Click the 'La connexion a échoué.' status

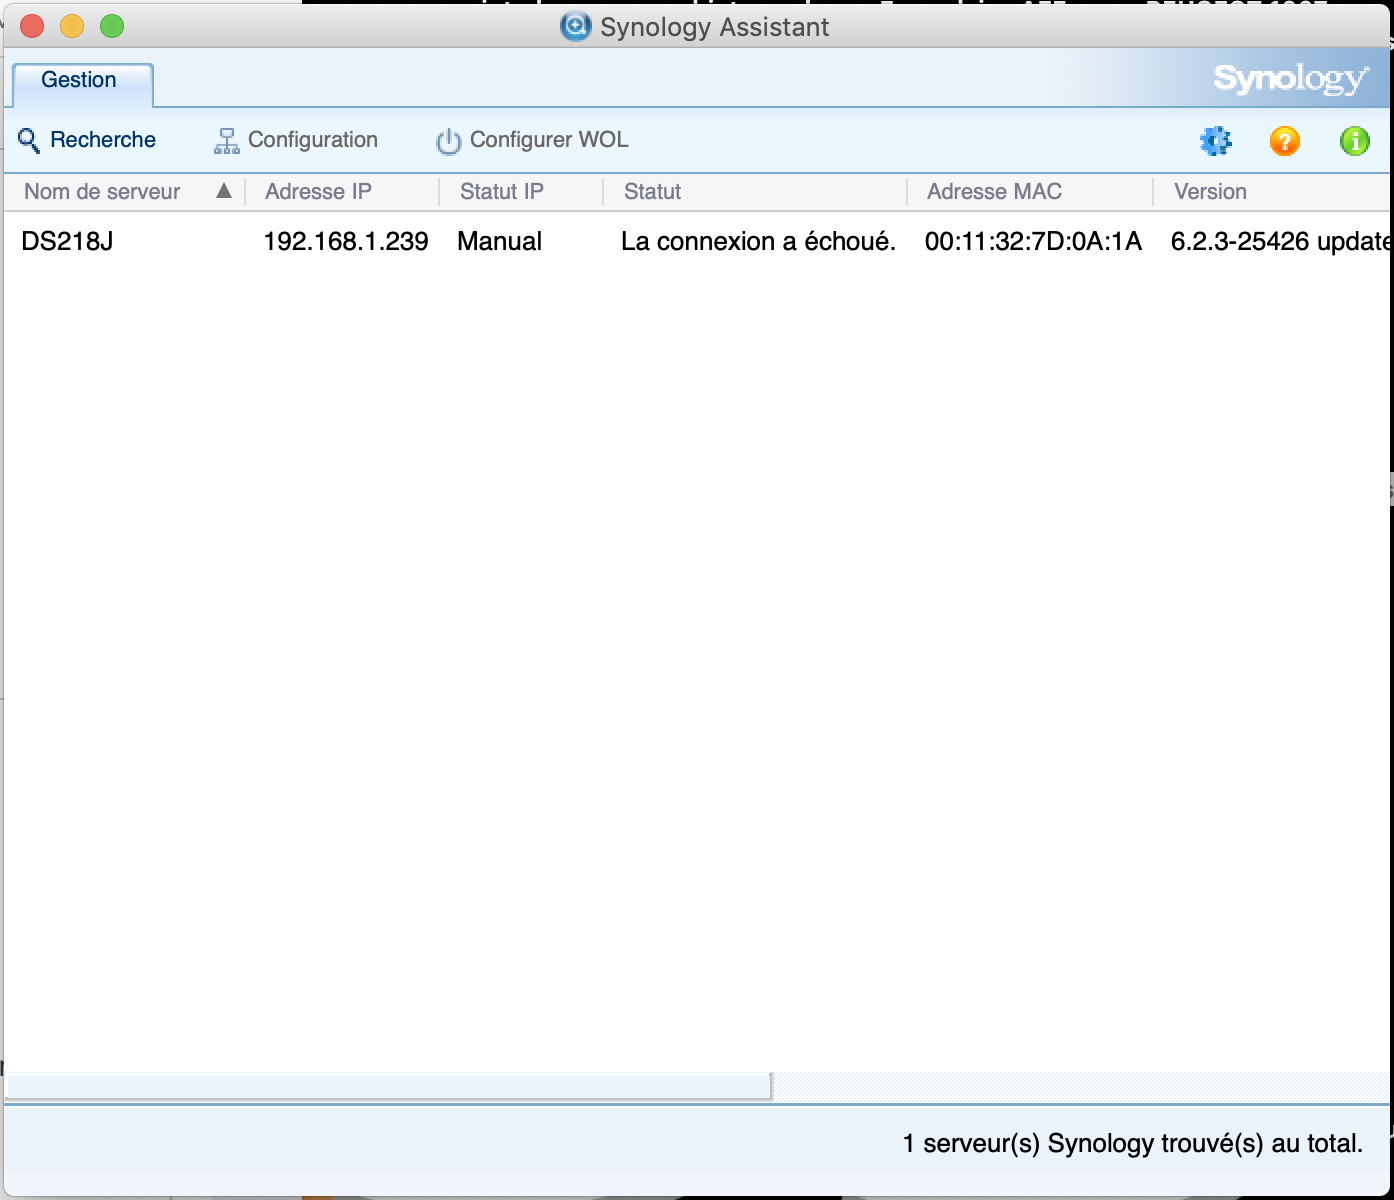click(x=758, y=241)
